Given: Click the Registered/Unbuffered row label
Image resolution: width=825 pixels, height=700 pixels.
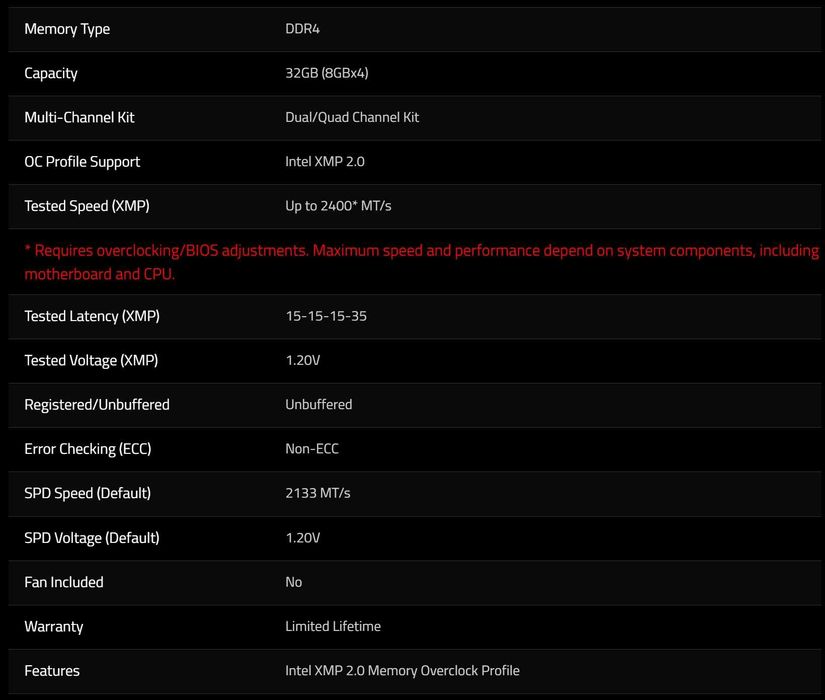Looking at the screenshot, I should (97, 404).
